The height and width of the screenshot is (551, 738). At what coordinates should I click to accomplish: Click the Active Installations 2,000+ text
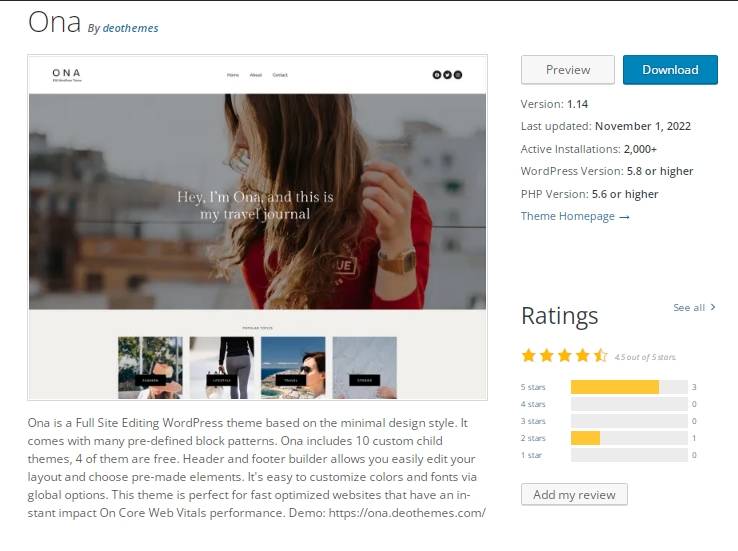point(589,149)
